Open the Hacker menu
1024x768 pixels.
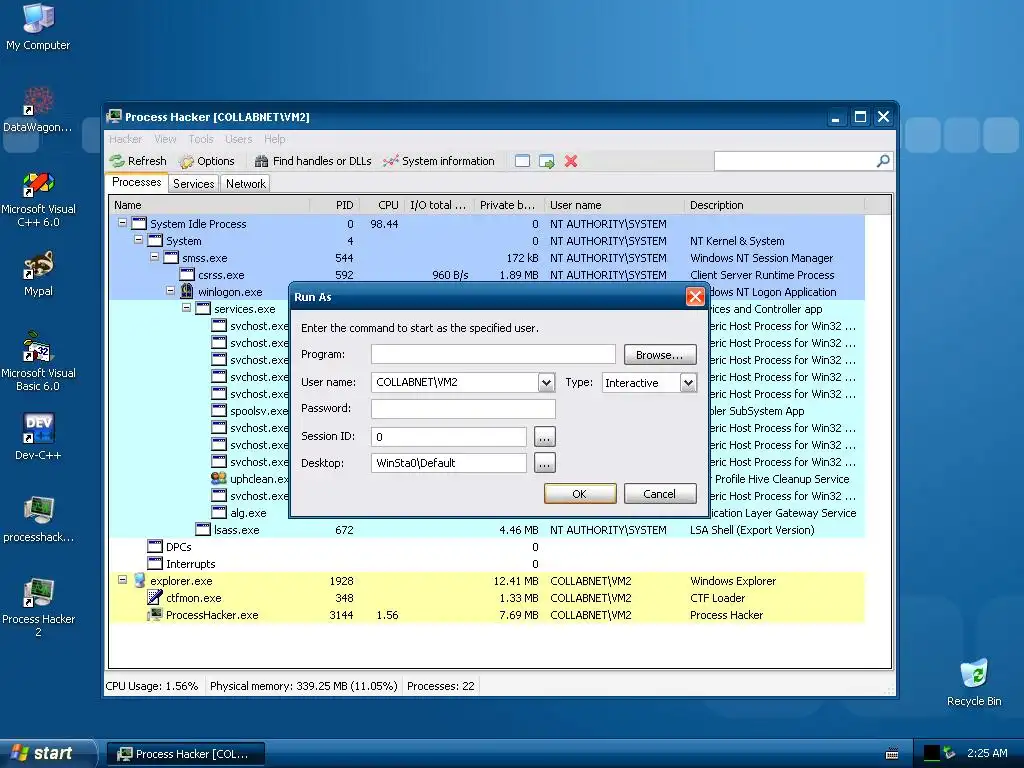point(125,139)
